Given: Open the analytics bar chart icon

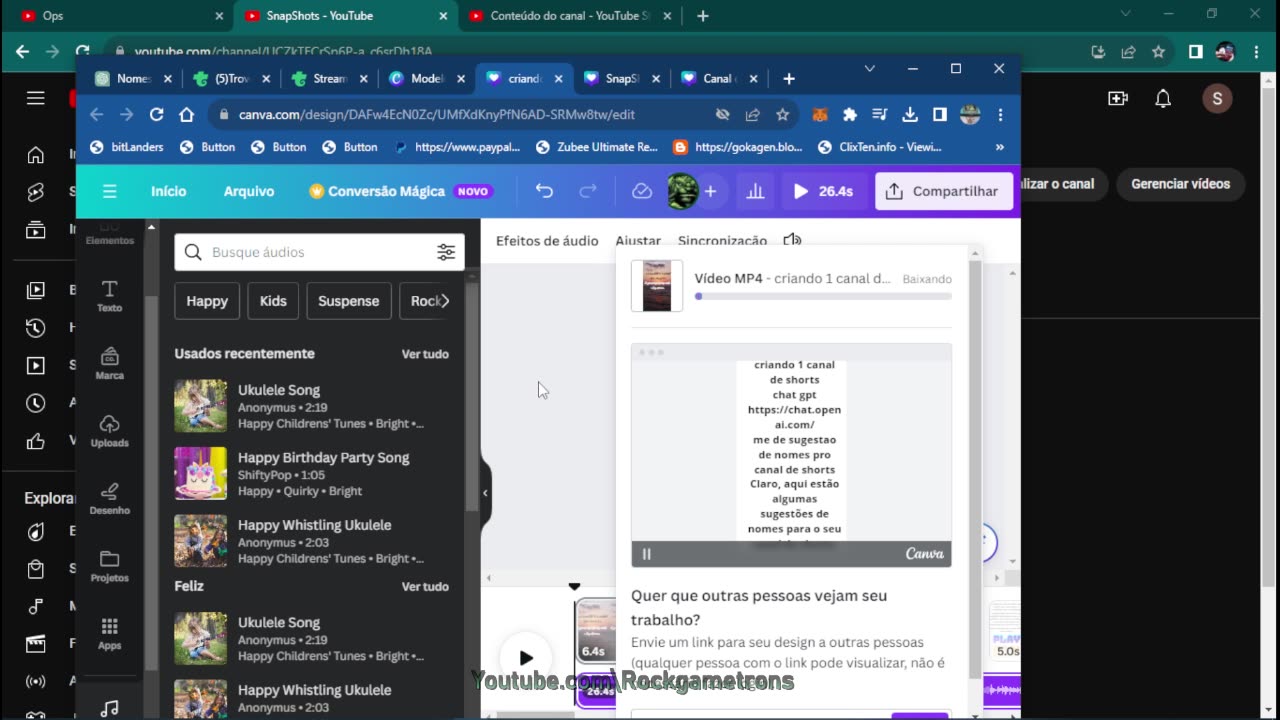Looking at the screenshot, I should (756, 191).
